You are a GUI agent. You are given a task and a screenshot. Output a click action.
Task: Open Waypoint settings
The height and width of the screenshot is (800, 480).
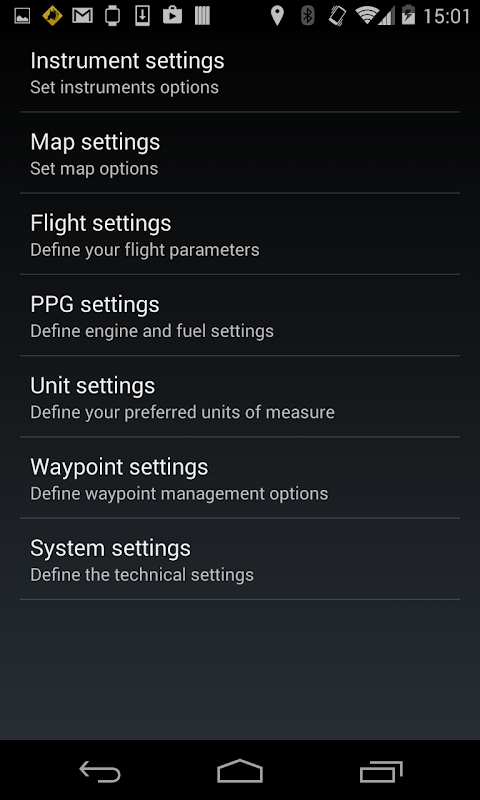tap(240, 478)
